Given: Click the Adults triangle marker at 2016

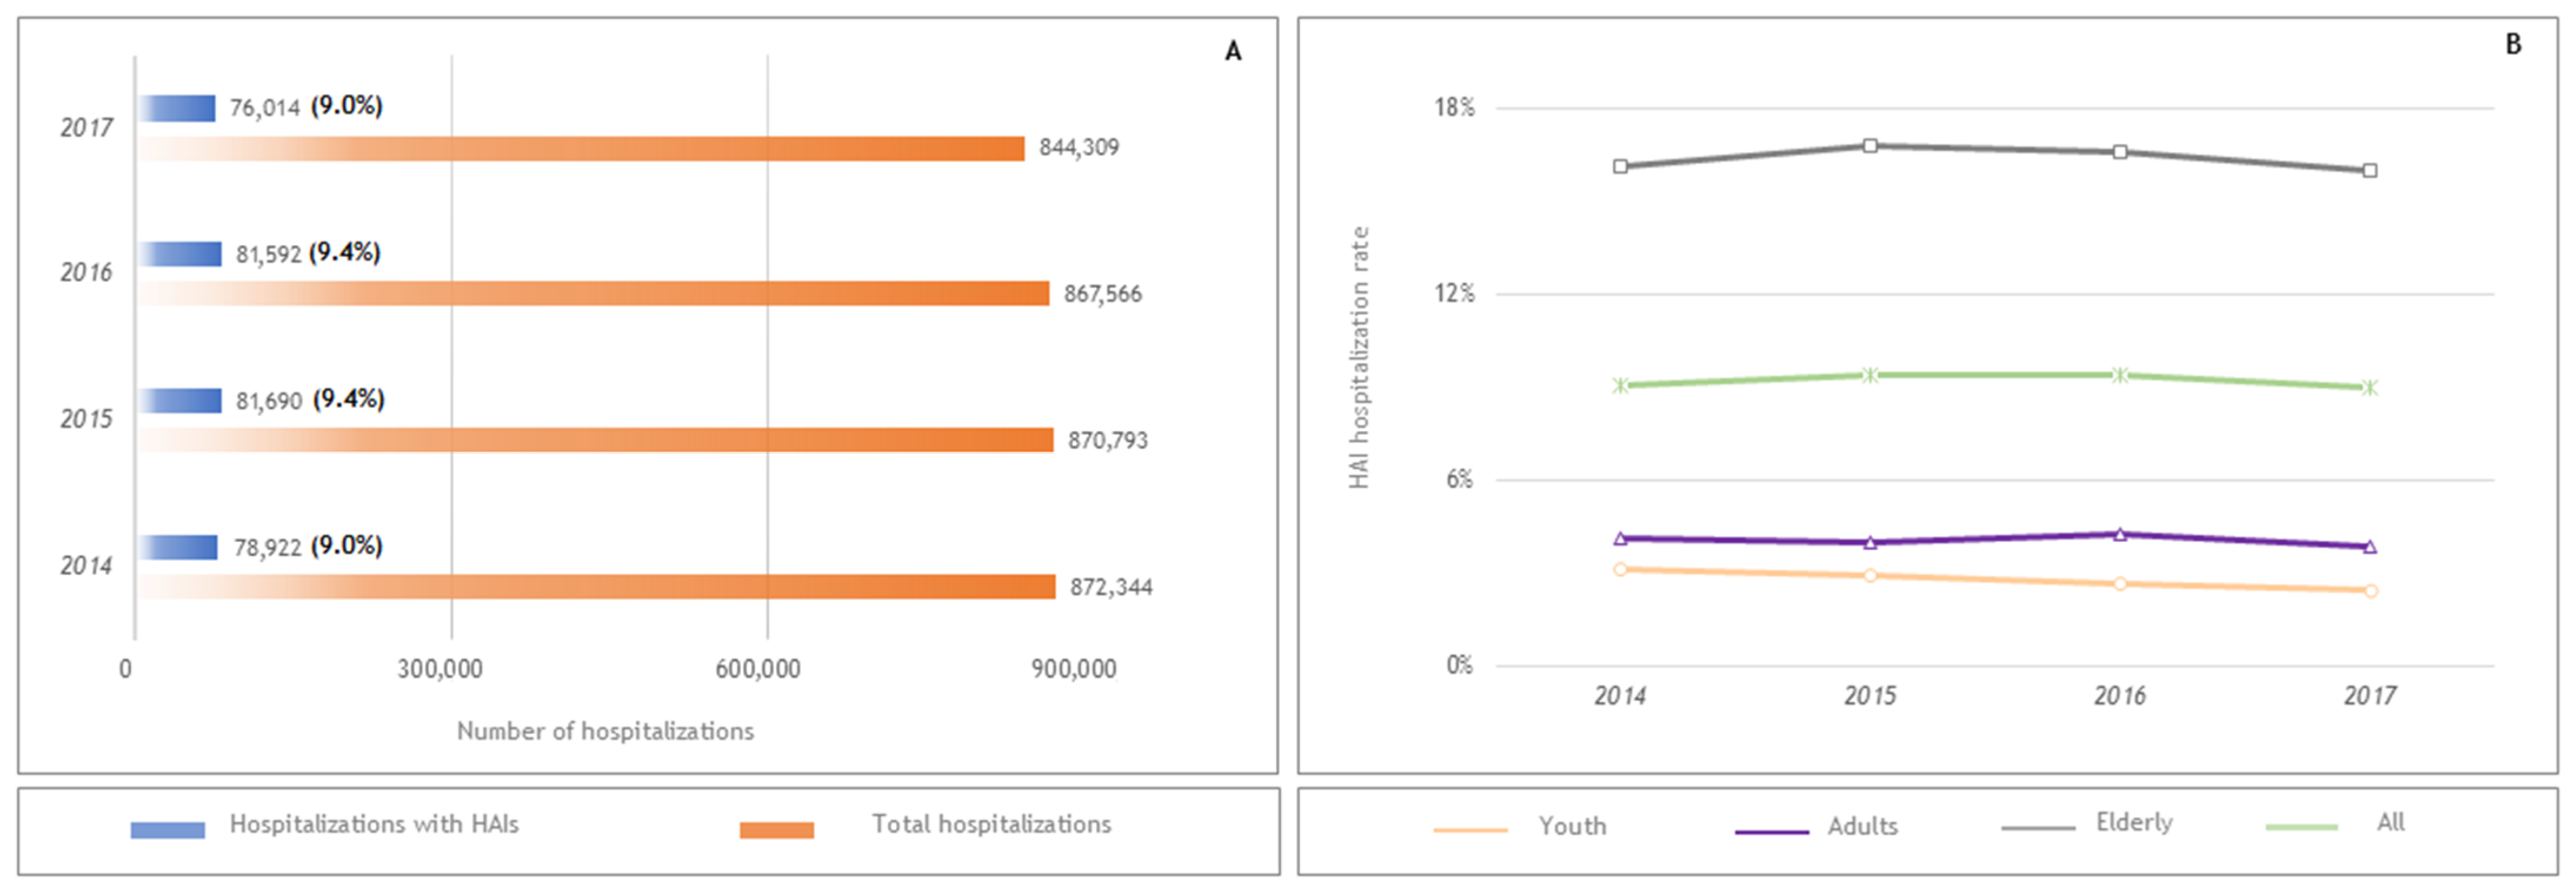Looking at the screenshot, I should pos(2120,535).
